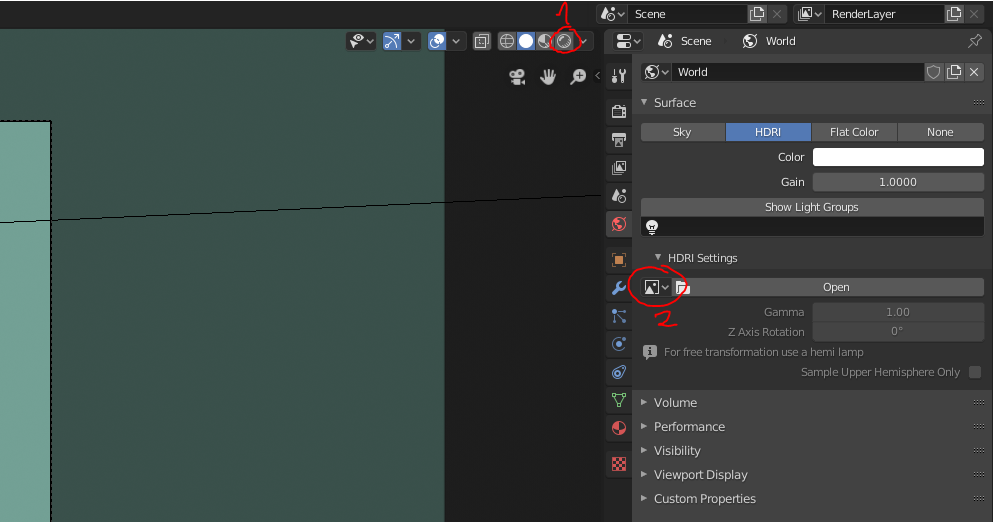Click the Show Light Groups button
Screen dimensions: 993x522
(812, 207)
